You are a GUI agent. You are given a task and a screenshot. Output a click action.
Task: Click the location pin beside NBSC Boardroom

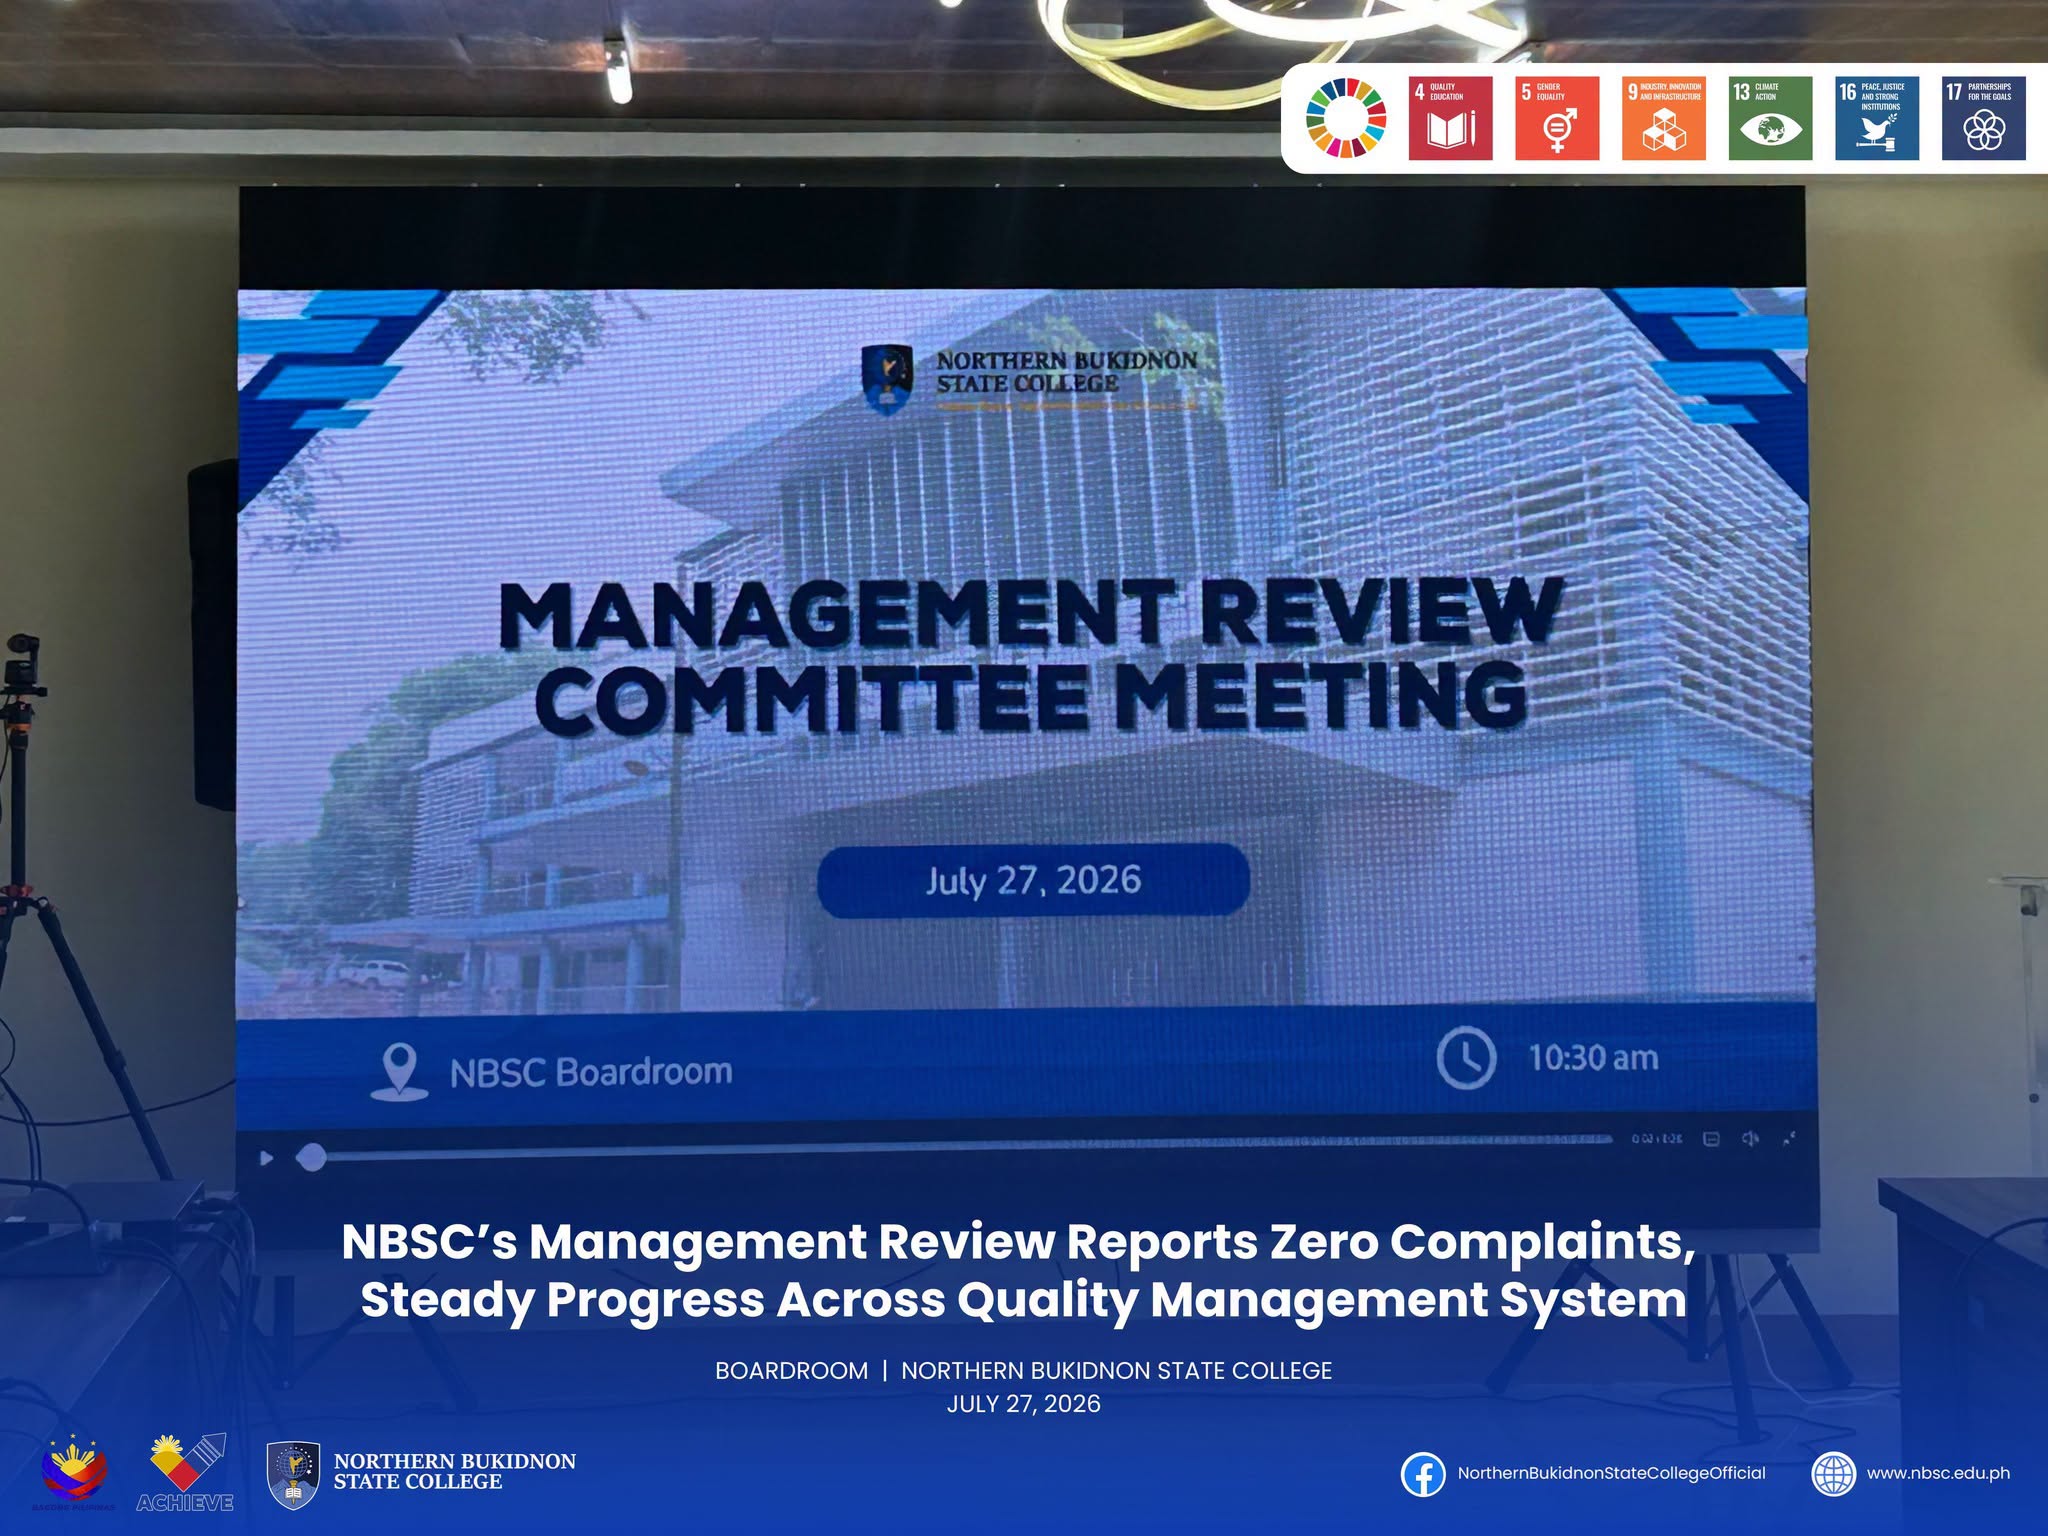click(400, 1072)
